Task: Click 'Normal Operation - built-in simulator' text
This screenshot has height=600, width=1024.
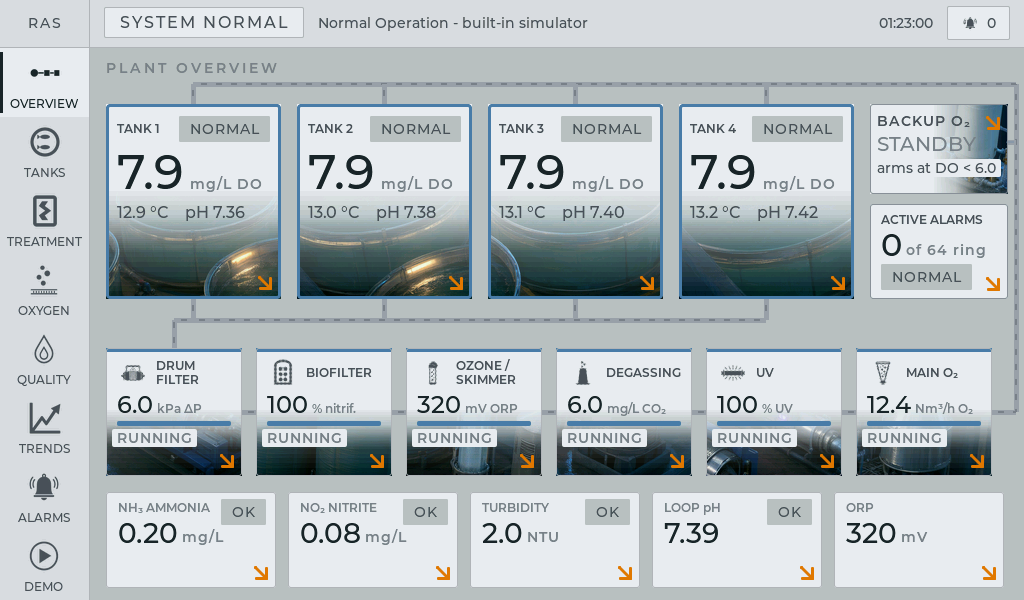Action: coord(453,24)
